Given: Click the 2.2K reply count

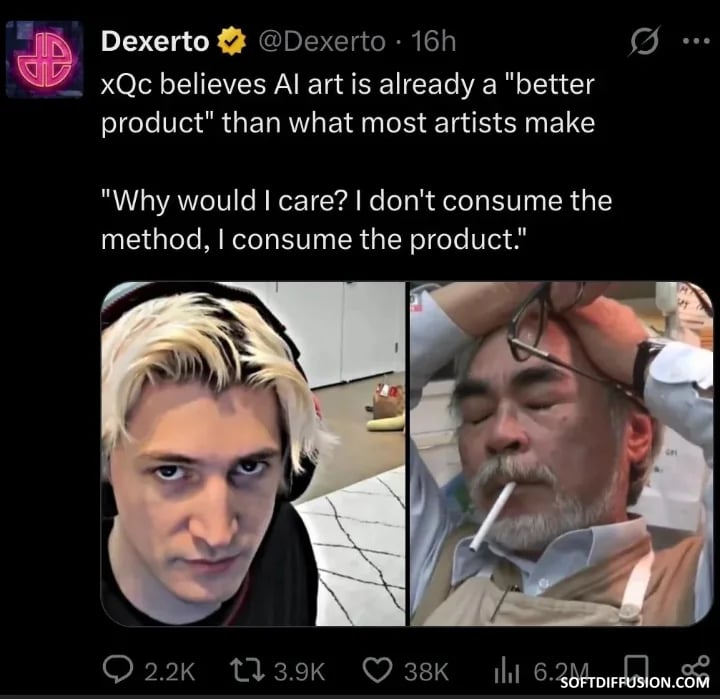Looking at the screenshot, I should coord(170,671).
